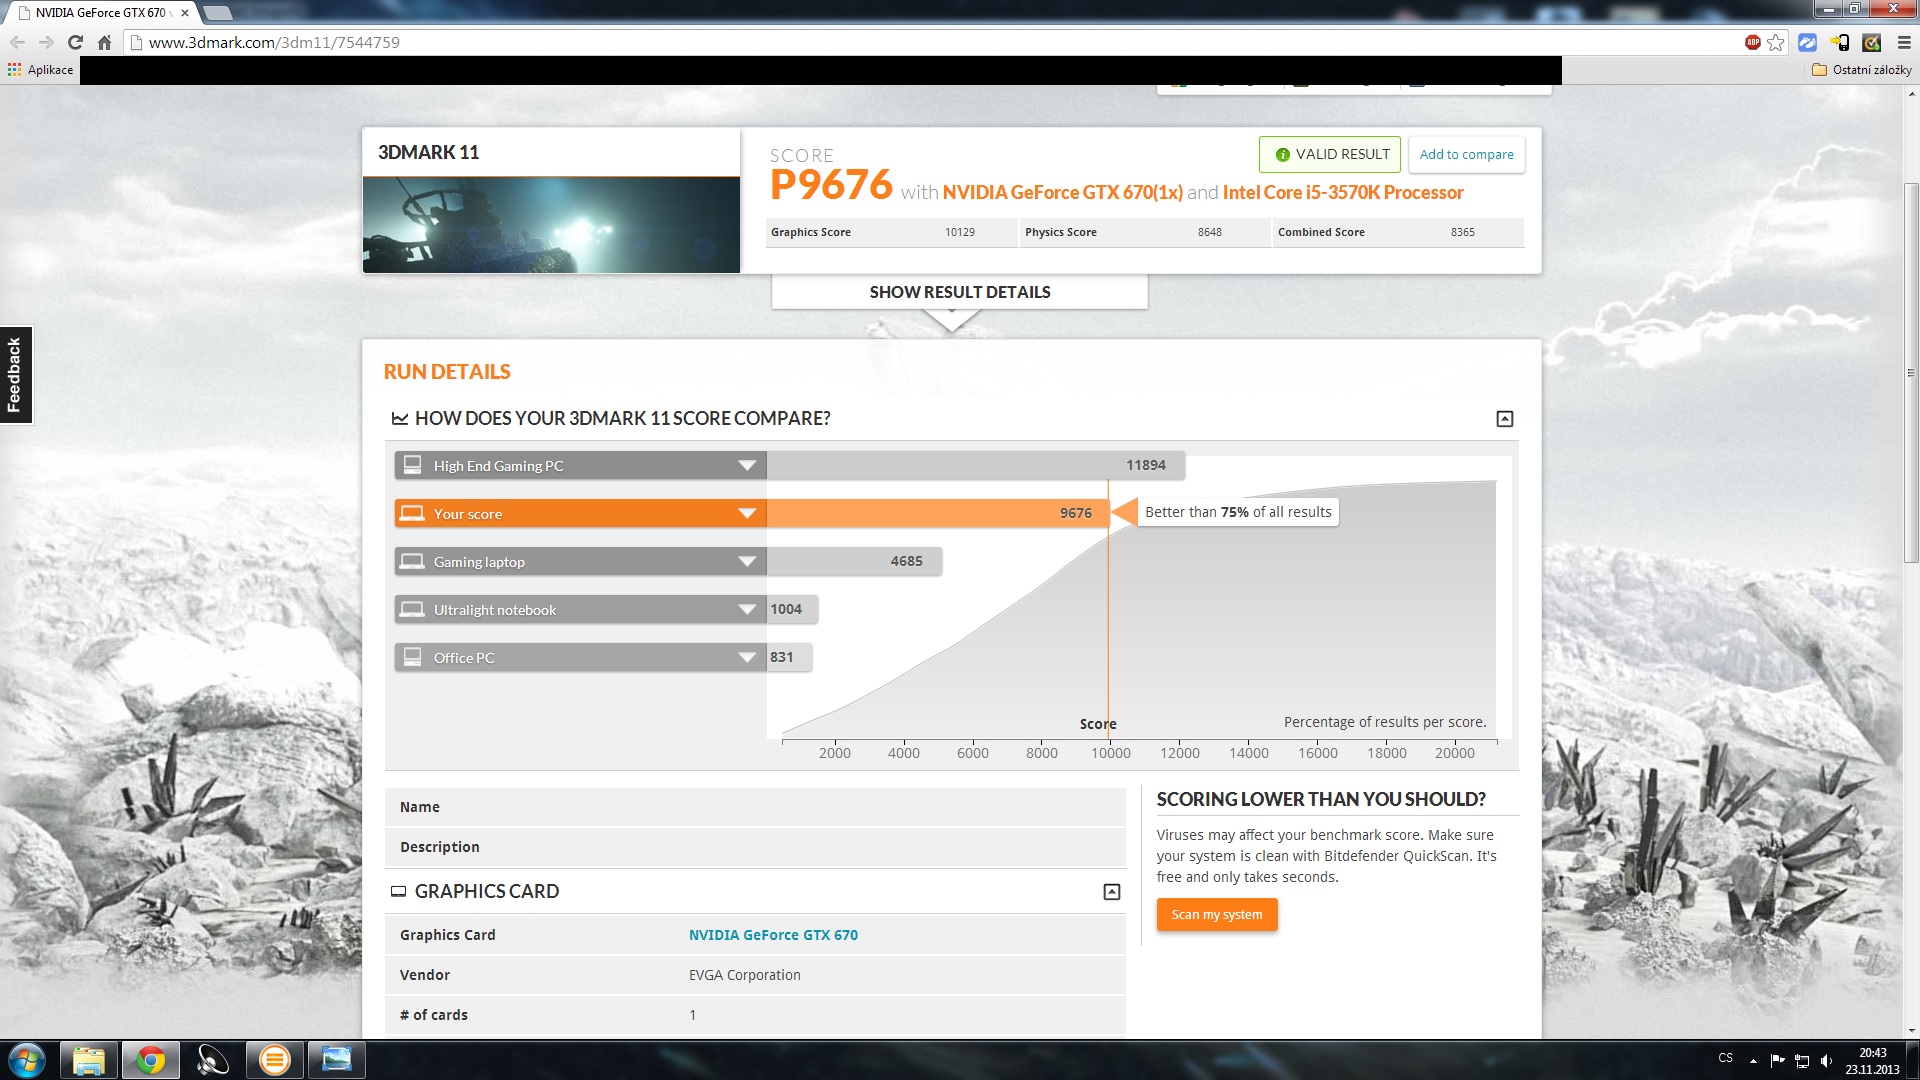Viewport: 1920px width, 1080px height.
Task: Show hidden tray icons arrow
Action: click(x=1753, y=1061)
